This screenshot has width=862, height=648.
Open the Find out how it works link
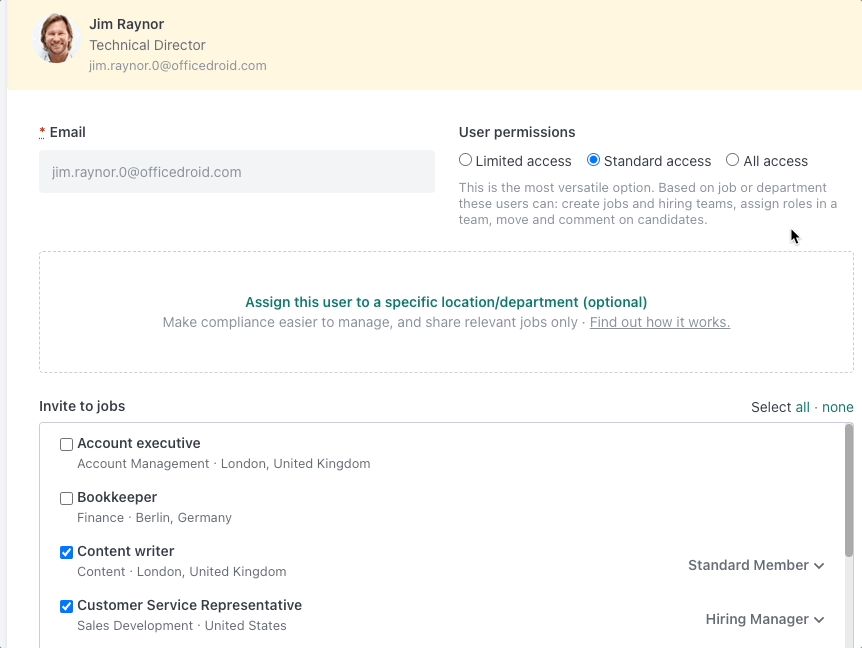click(659, 322)
